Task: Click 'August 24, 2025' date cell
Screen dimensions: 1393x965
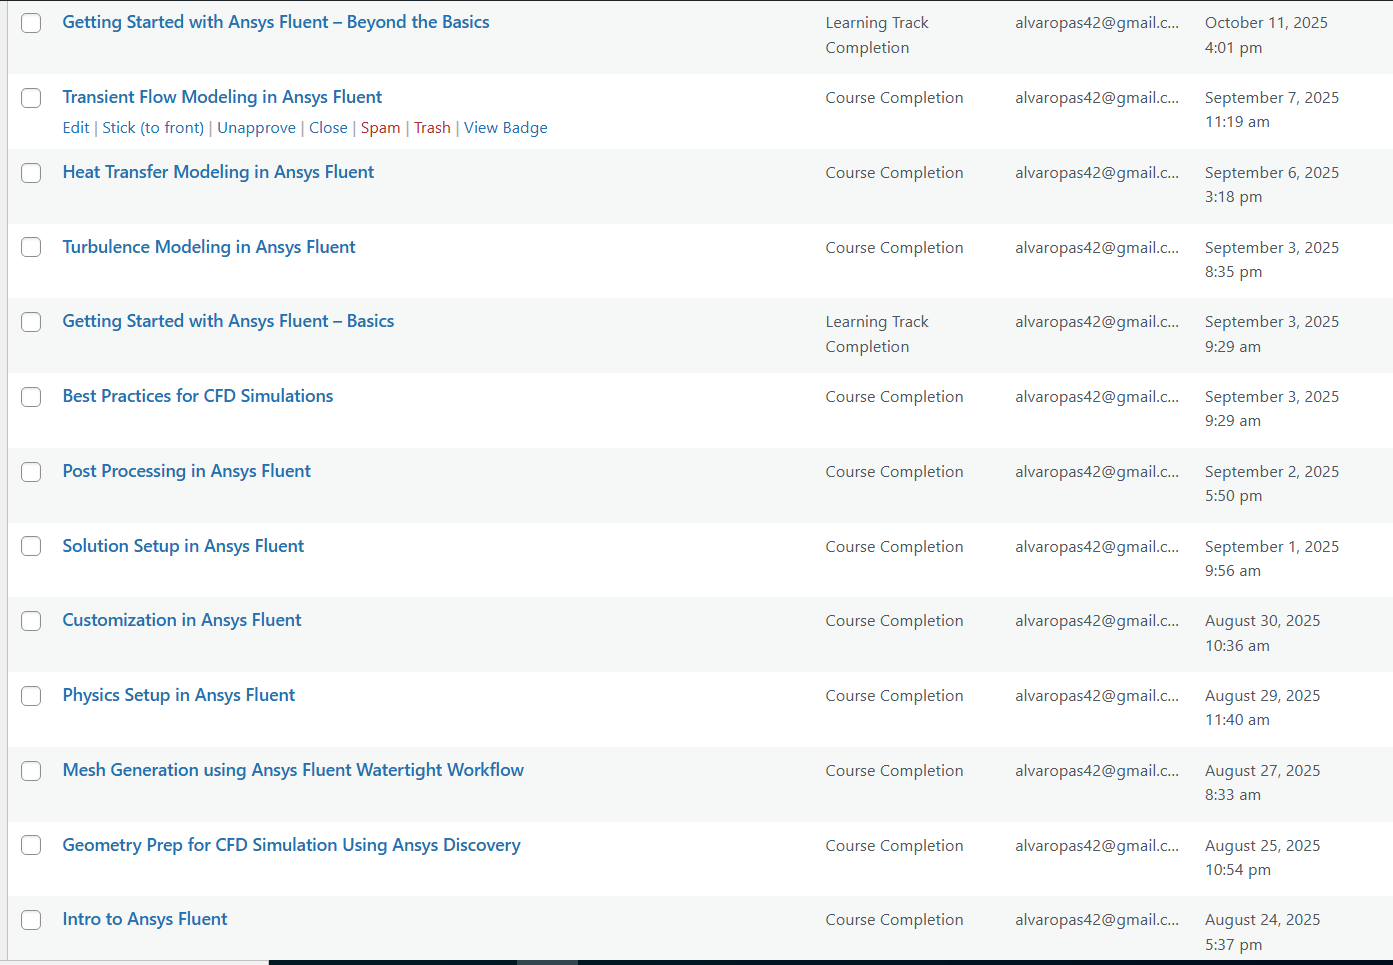Action: click(x=1263, y=932)
